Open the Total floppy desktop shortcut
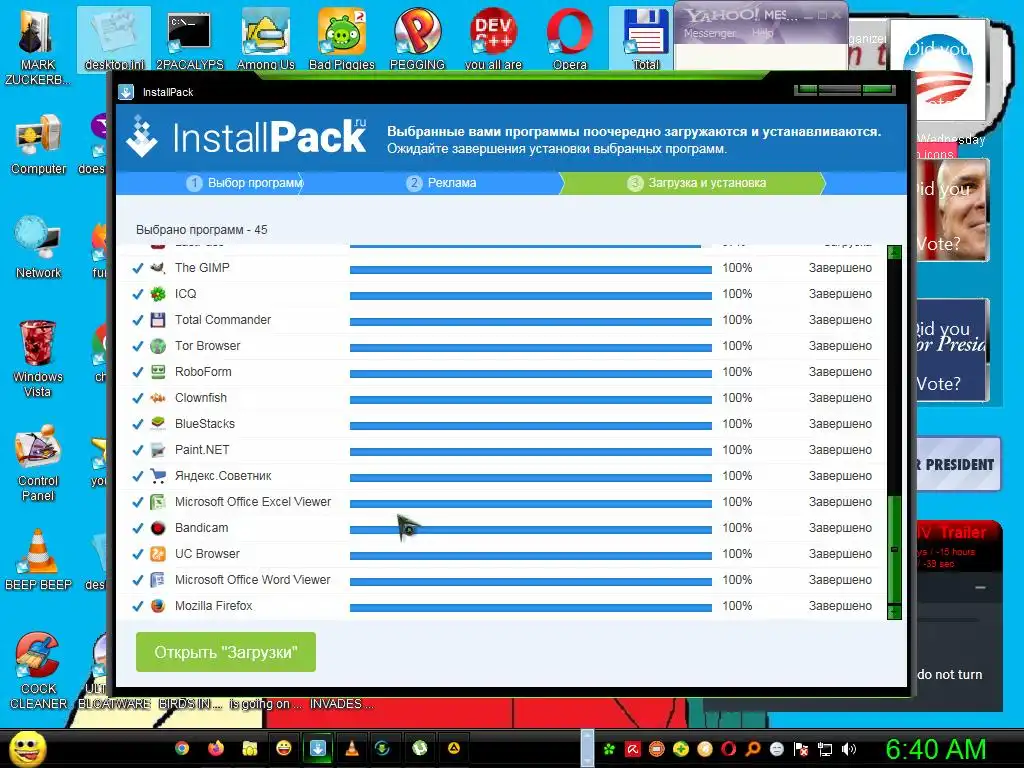The width and height of the screenshot is (1024, 768). 645,39
